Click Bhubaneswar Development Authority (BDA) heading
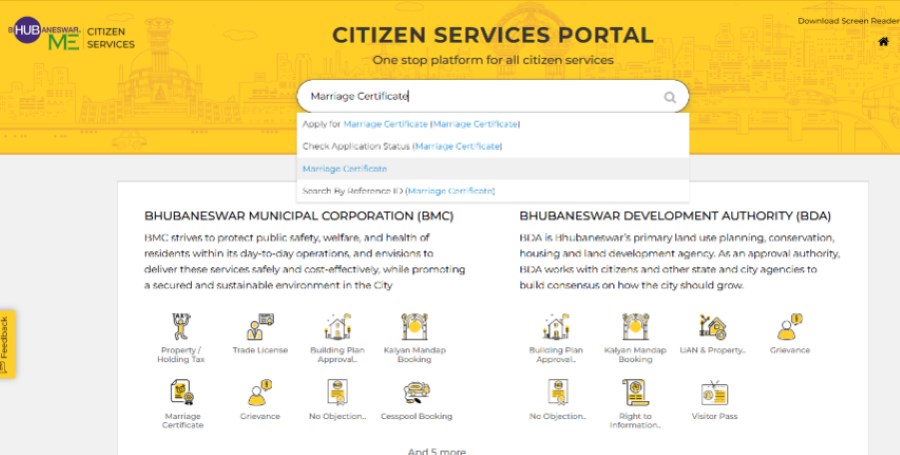Viewport: 900px width, 455px height. point(675,216)
